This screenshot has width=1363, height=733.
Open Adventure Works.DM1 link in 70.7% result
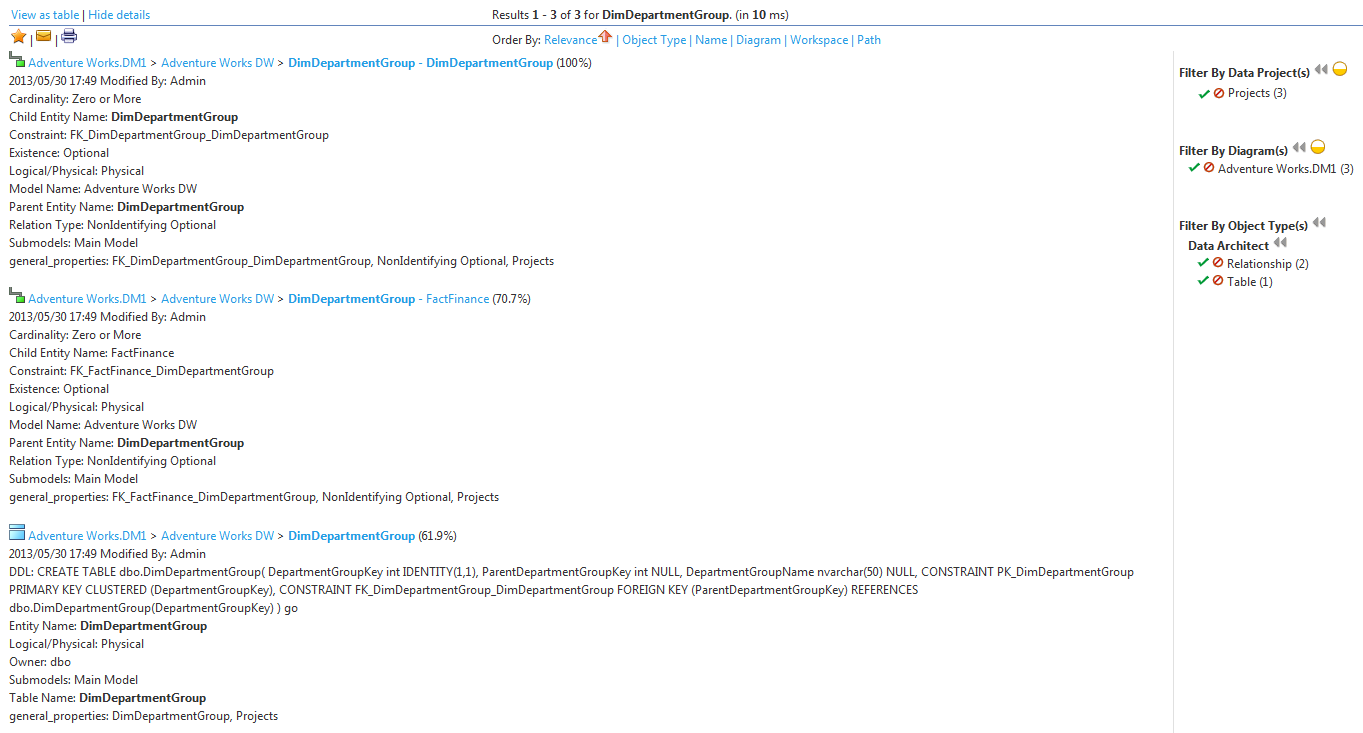[x=87, y=299]
